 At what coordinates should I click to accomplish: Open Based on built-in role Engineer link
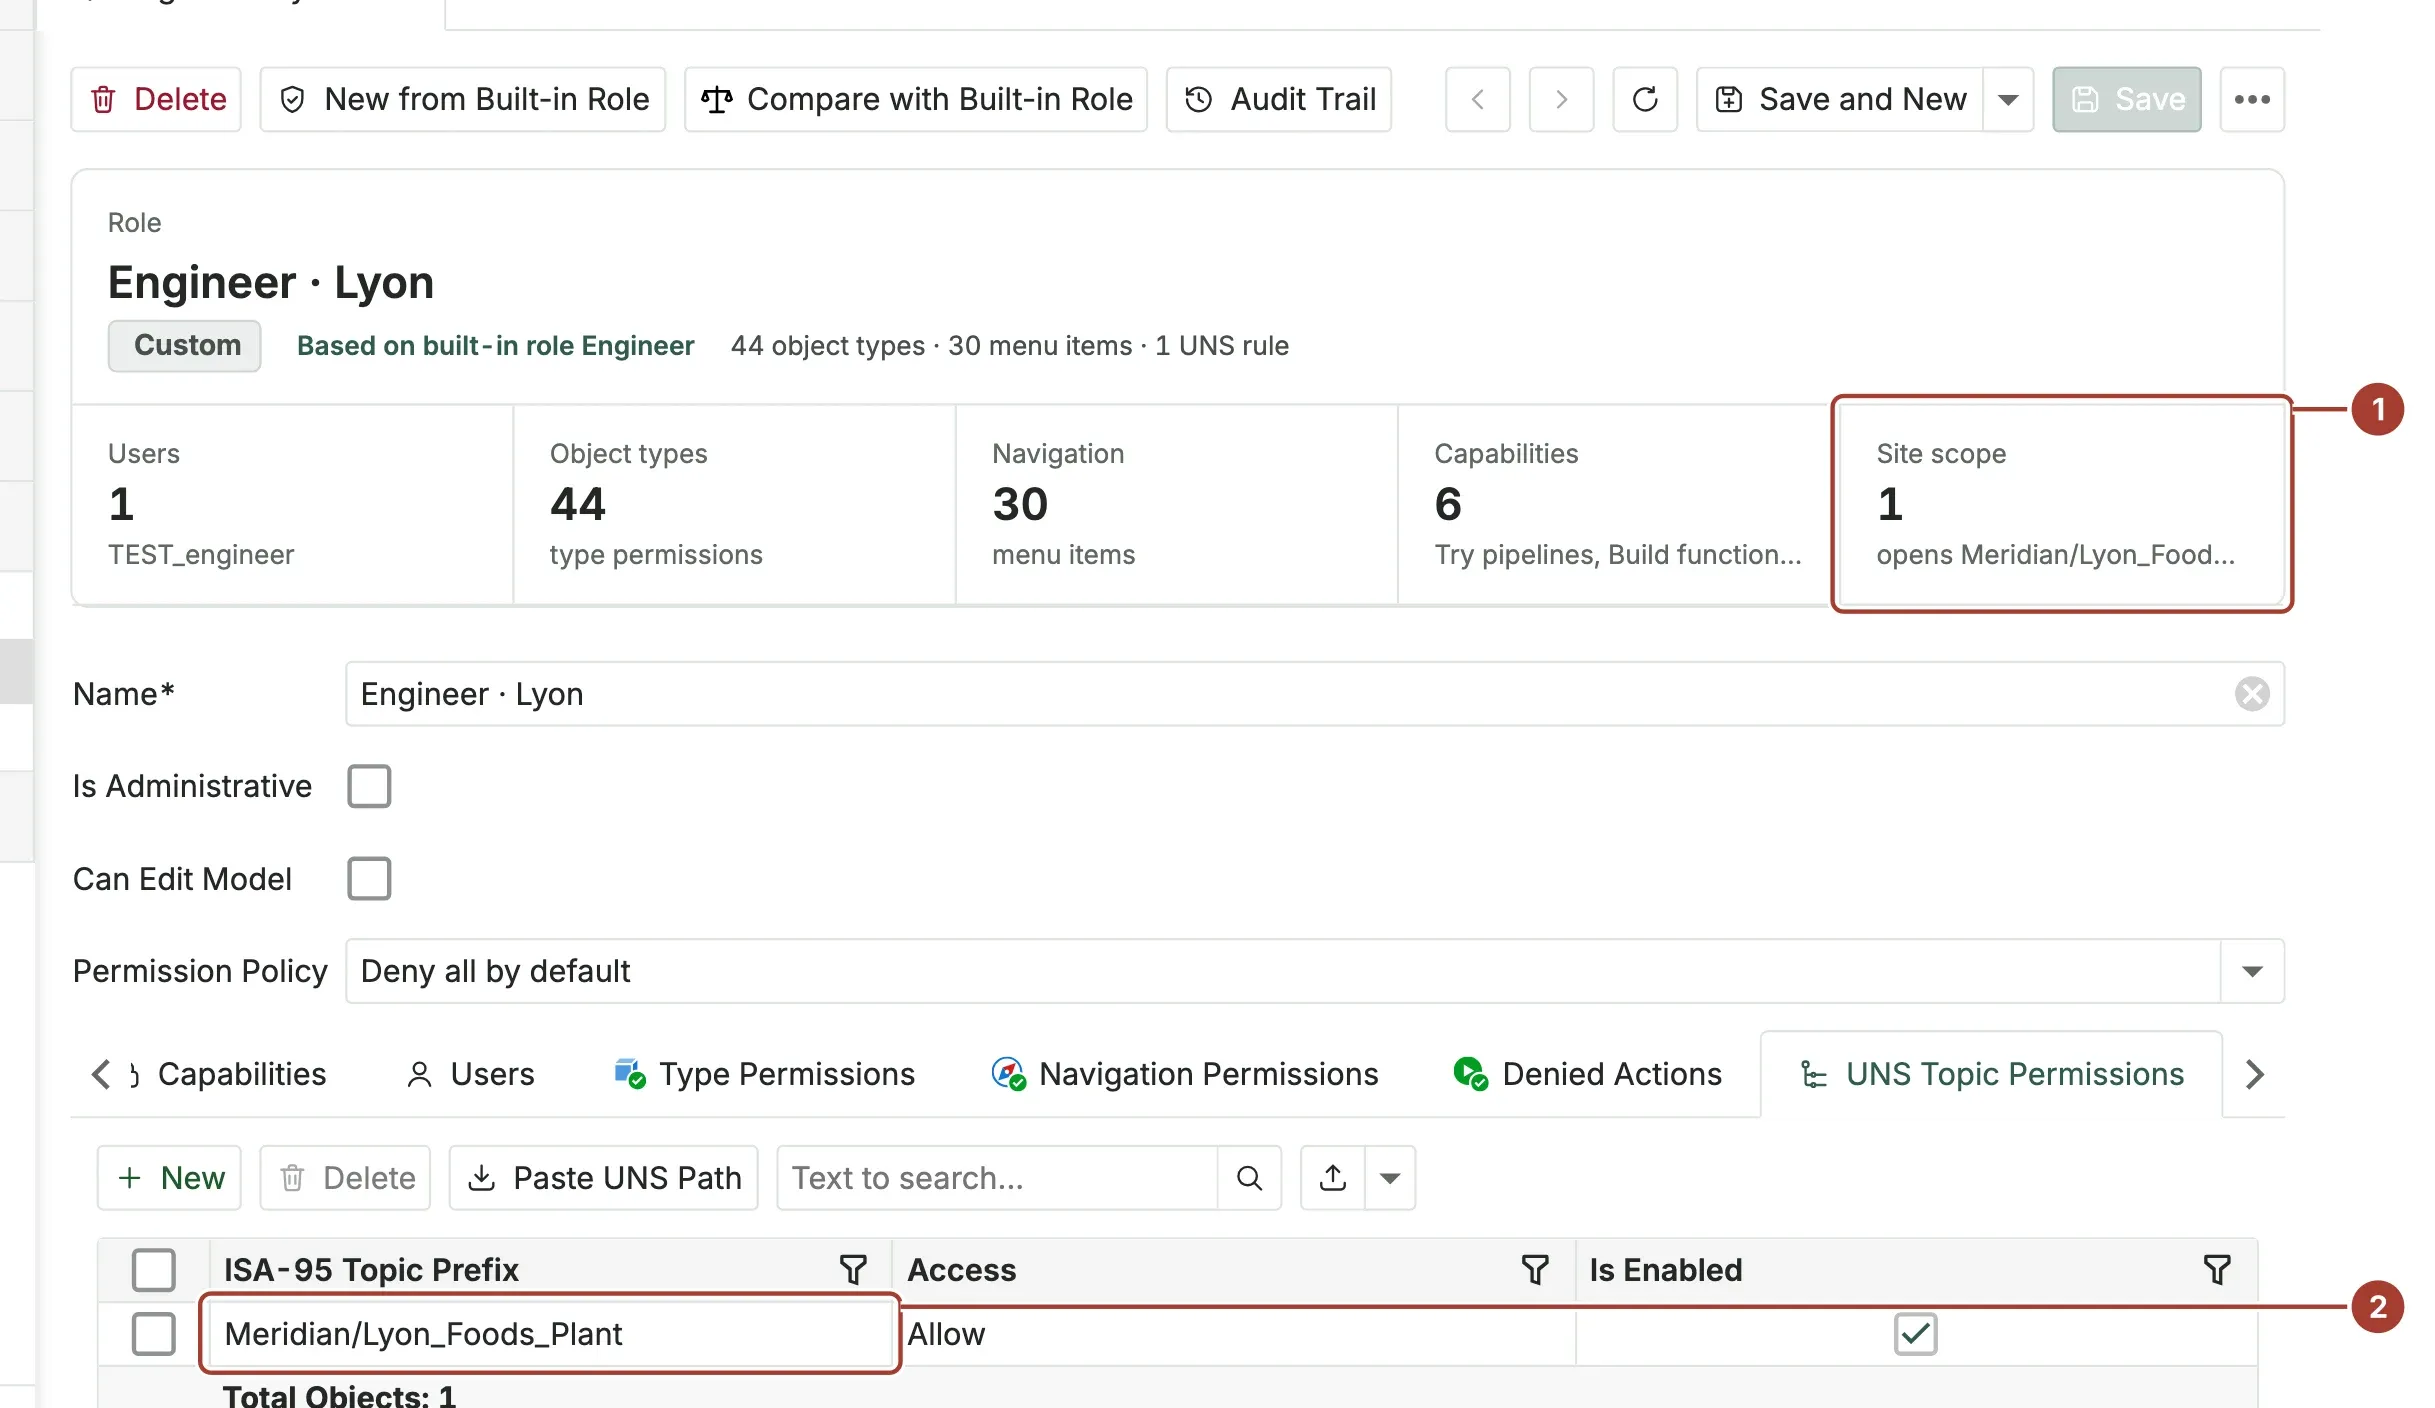point(495,345)
